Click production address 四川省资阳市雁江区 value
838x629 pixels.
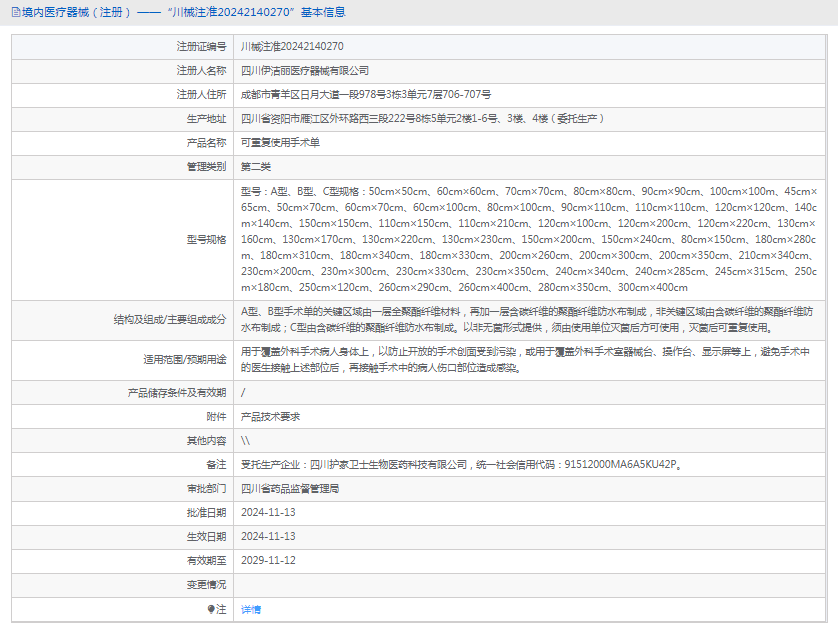[422, 119]
